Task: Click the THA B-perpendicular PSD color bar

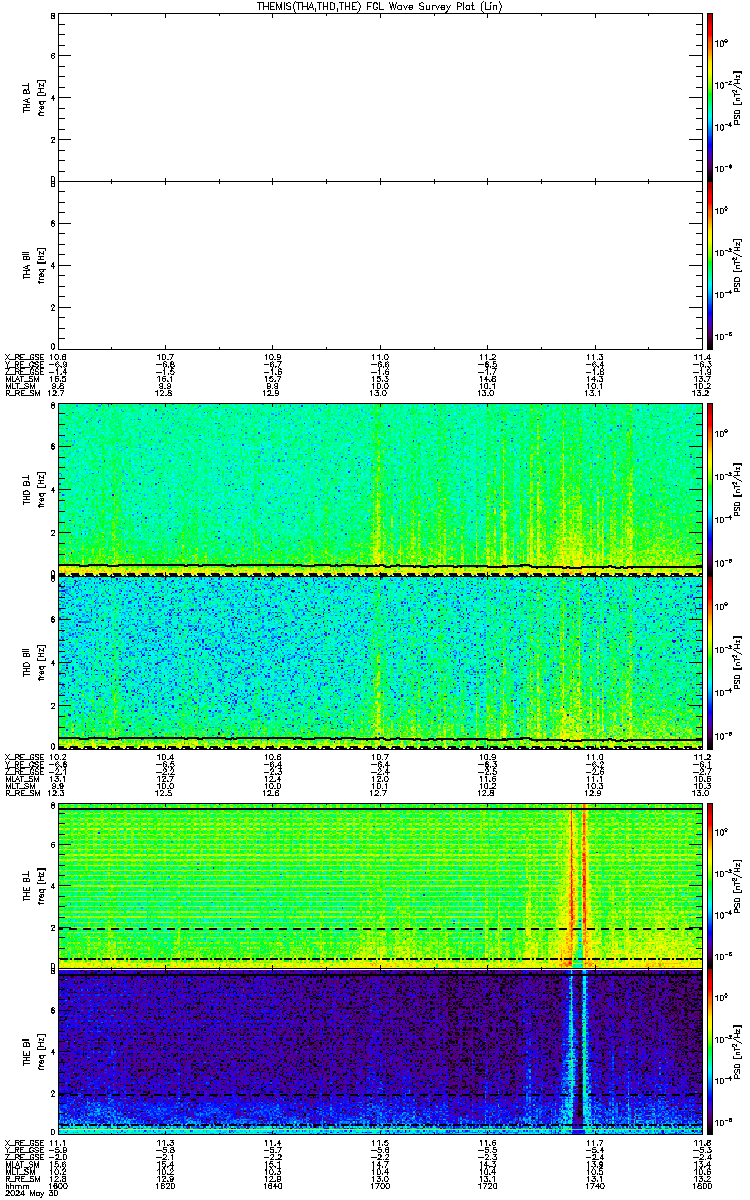Action: click(x=710, y=96)
